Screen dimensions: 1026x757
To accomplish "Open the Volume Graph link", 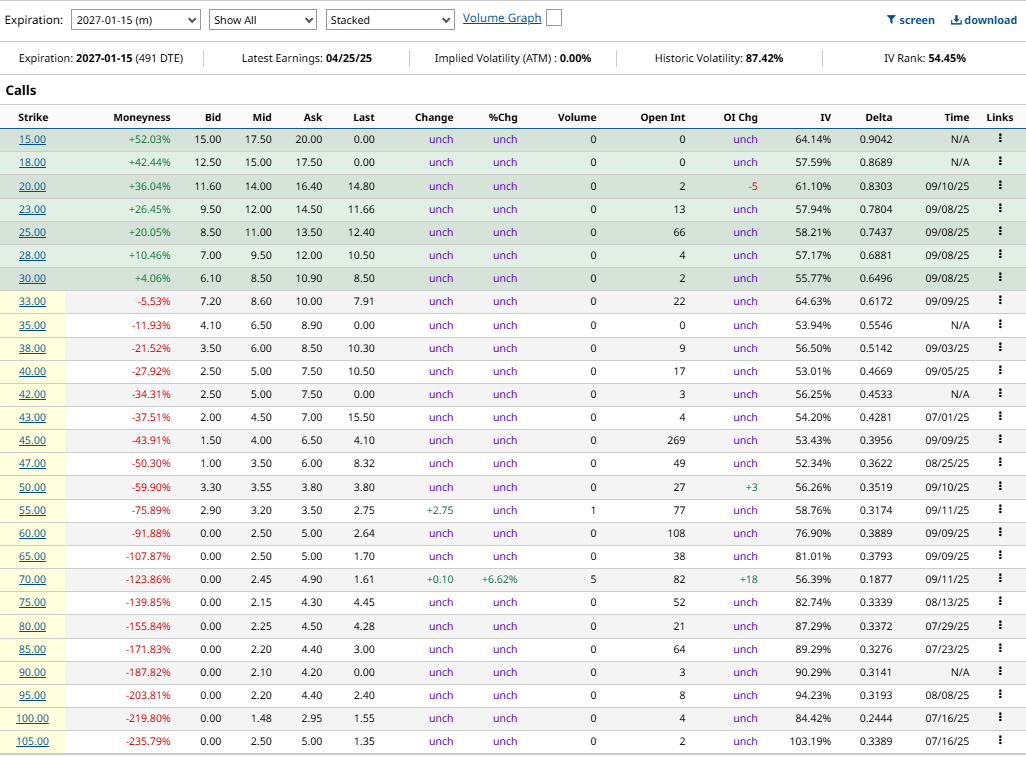I will [502, 18].
